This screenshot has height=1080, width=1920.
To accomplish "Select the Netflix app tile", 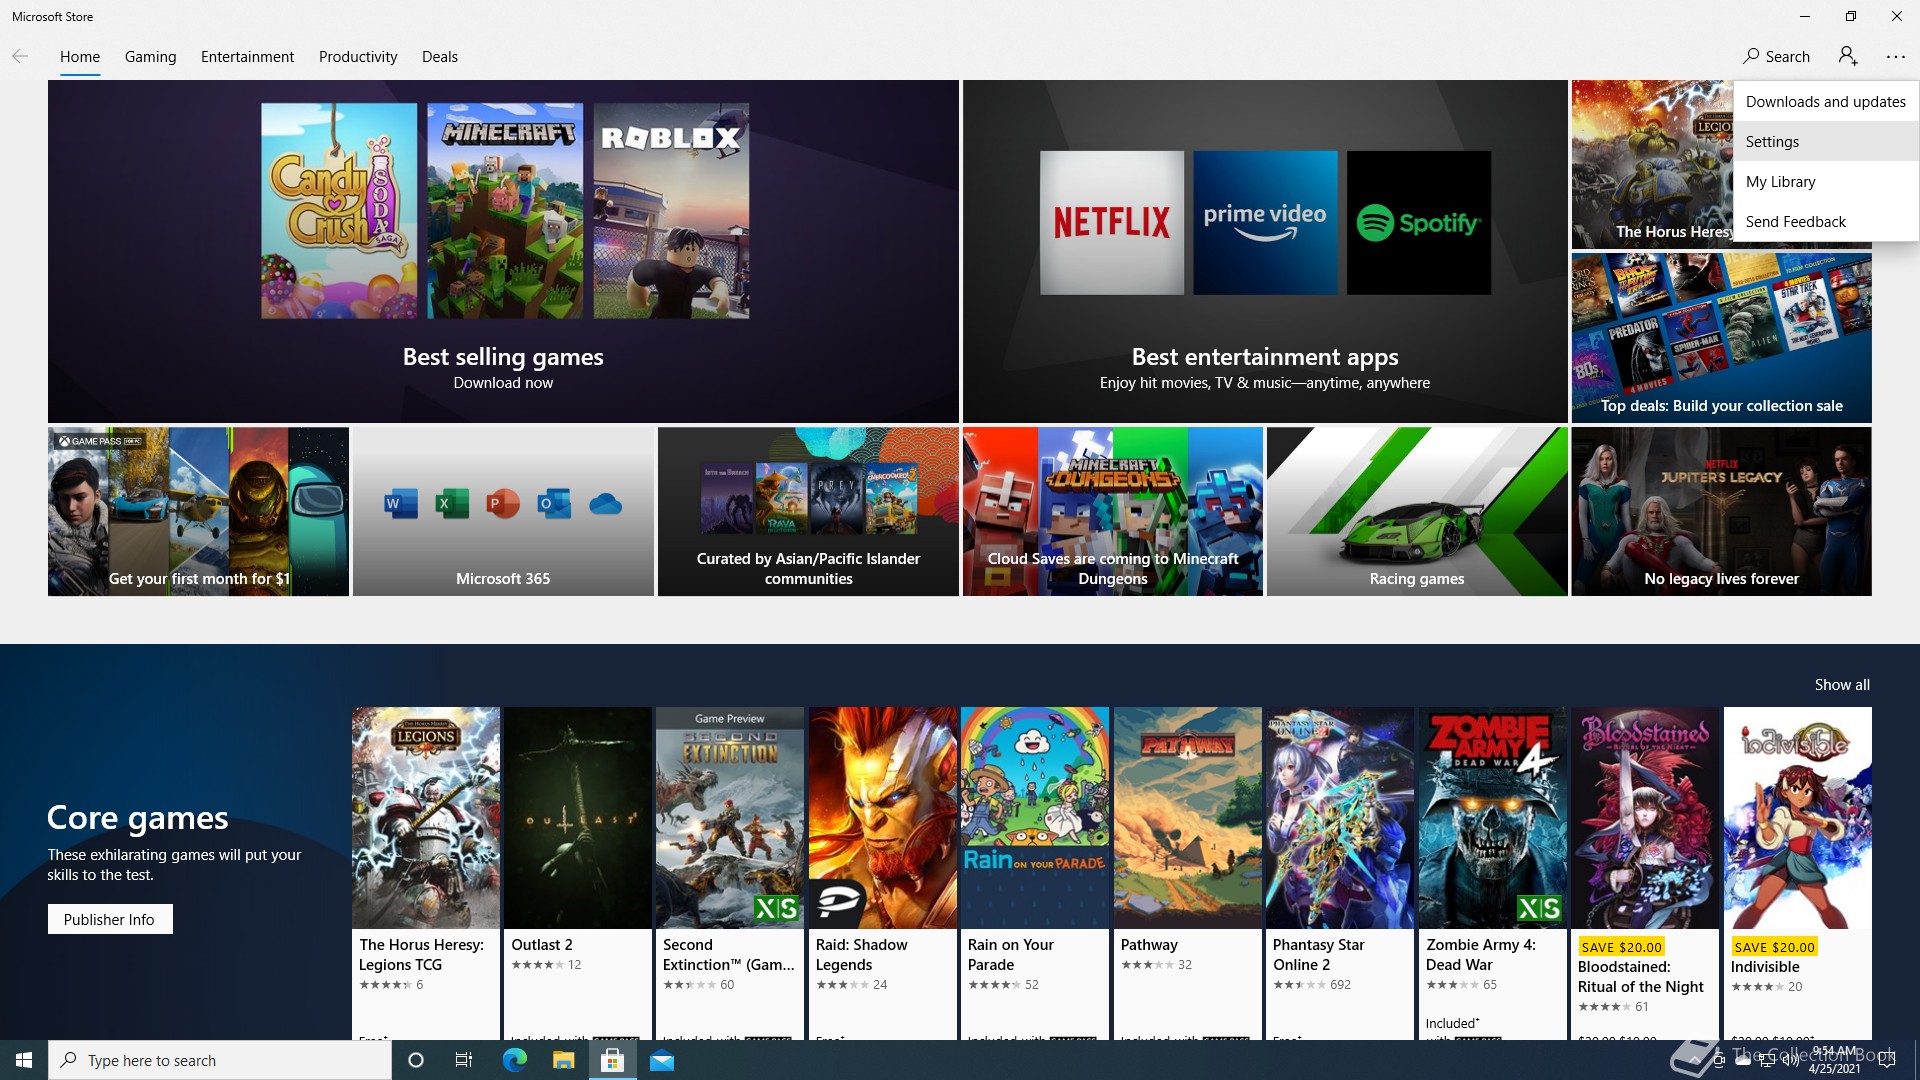I will pyautogui.click(x=1112, y=222).
